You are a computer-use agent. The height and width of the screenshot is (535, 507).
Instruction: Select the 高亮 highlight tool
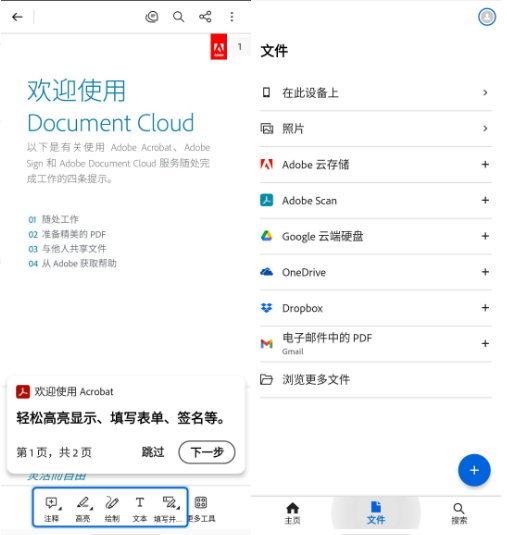coord(83,509)
